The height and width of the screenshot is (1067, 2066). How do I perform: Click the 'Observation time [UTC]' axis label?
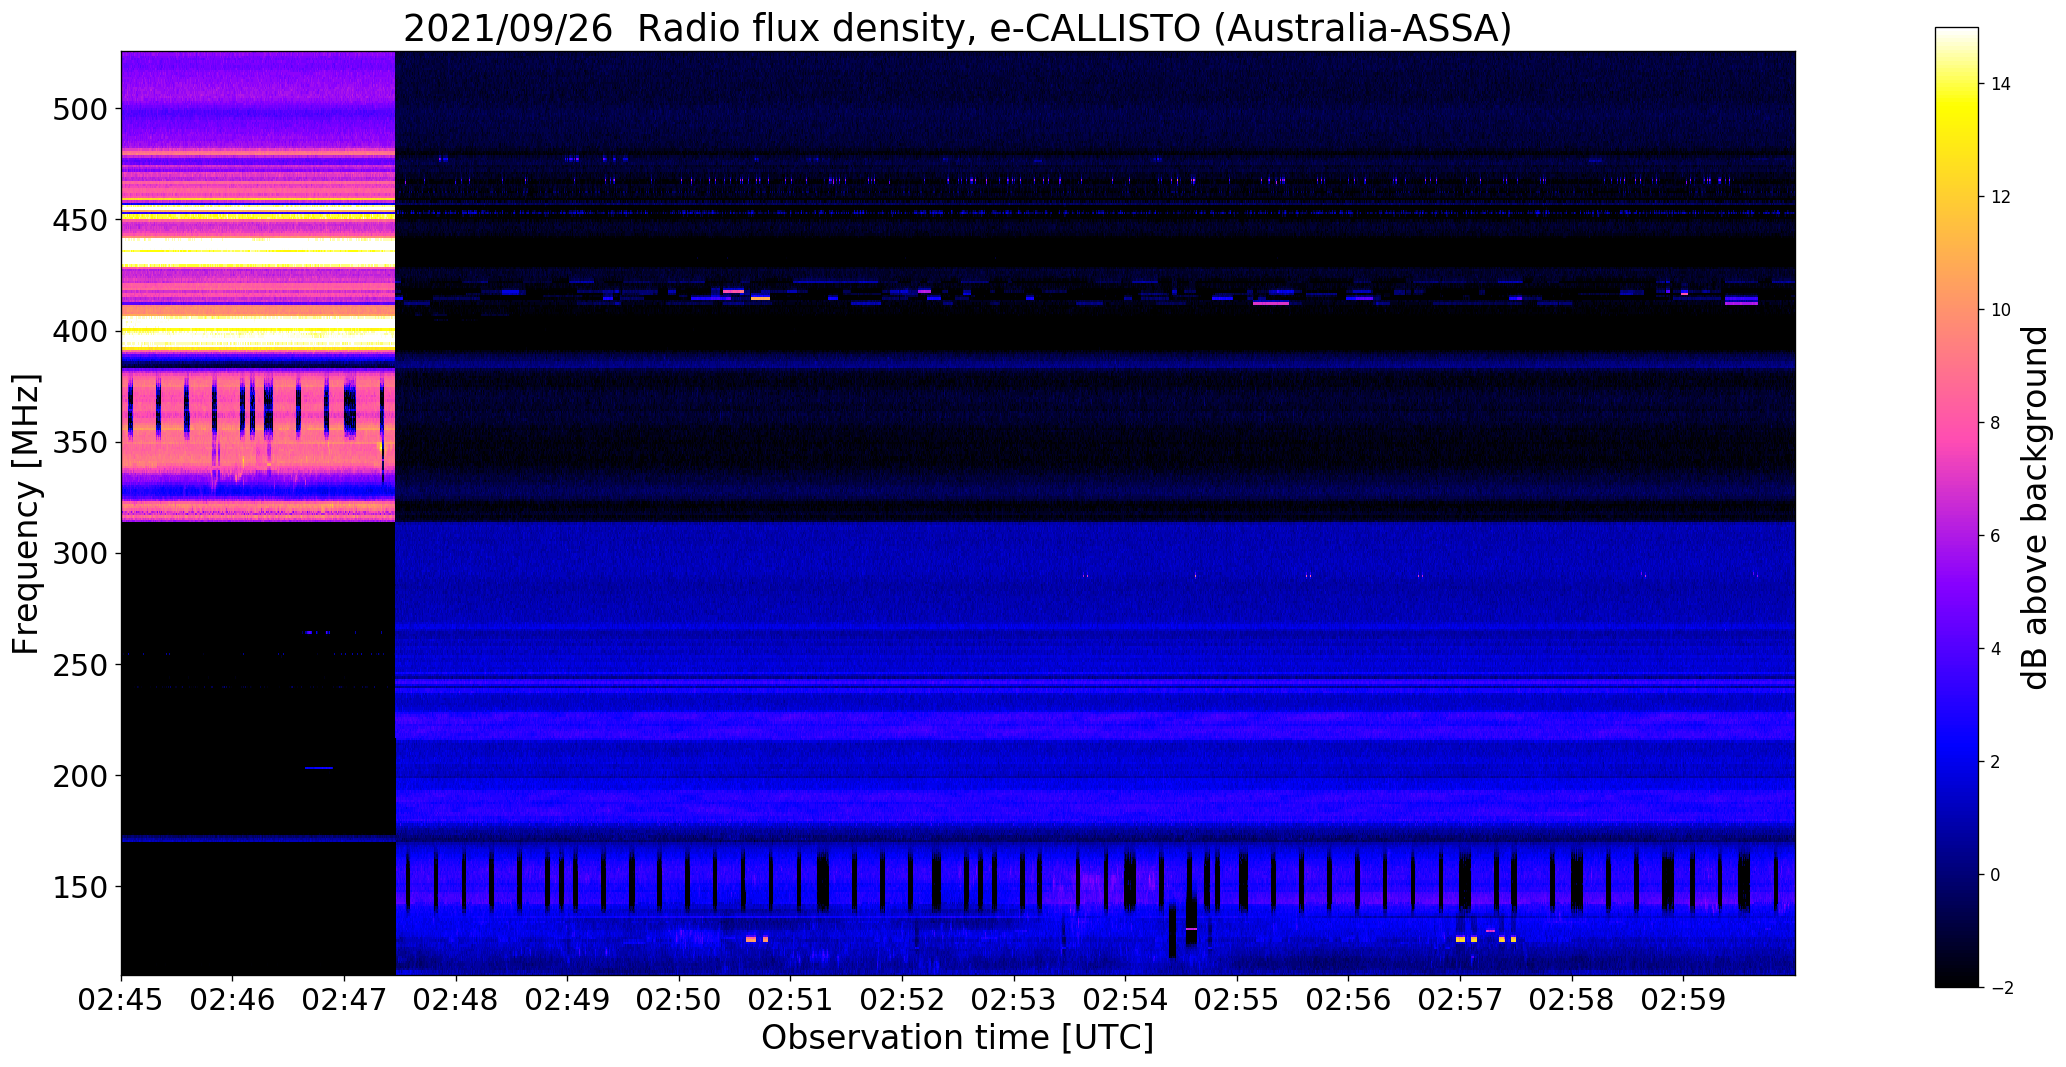957,1037
